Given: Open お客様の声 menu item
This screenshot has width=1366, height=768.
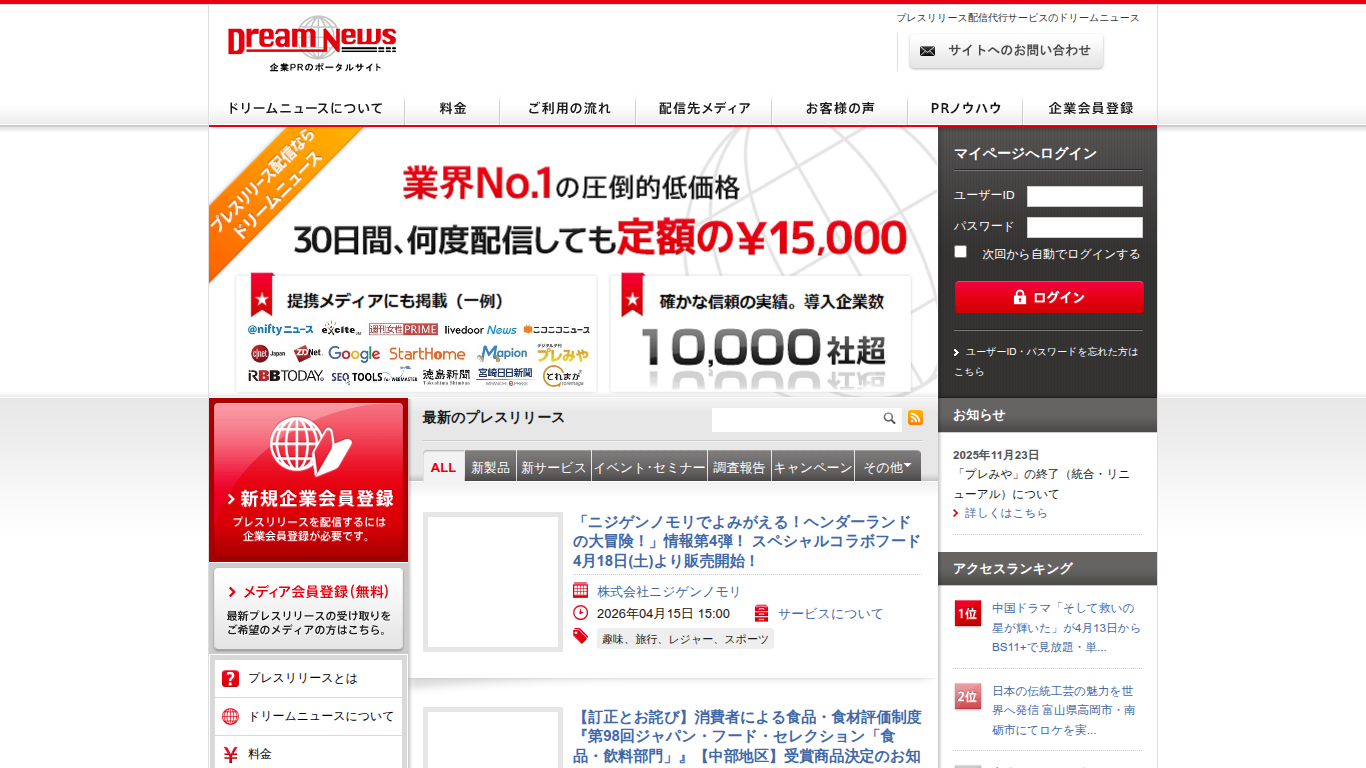Looking at the screenshot, I should (840, 108).
